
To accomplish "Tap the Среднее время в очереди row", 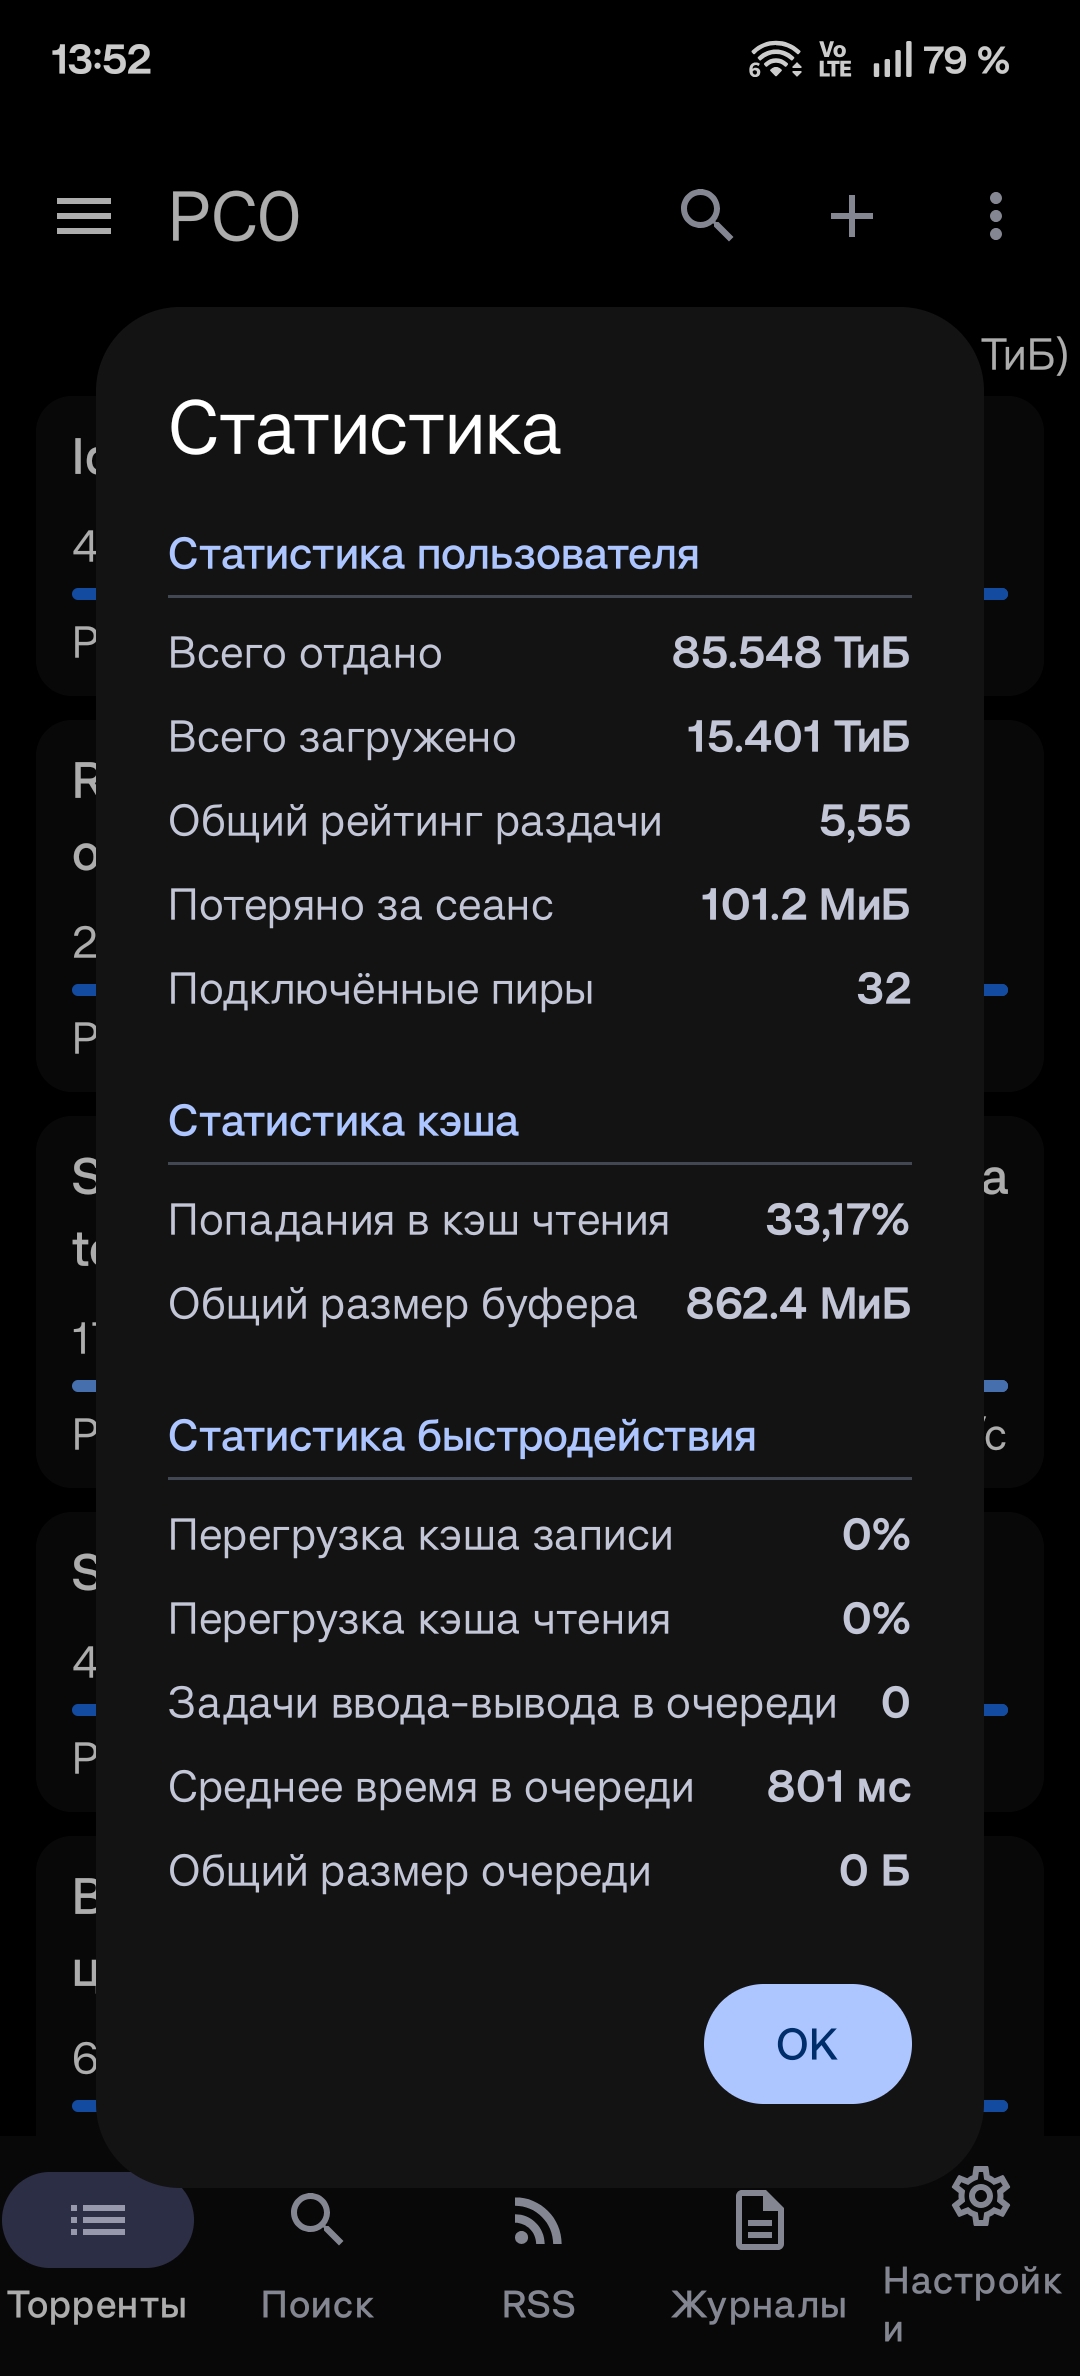I will click(539, 1787).
